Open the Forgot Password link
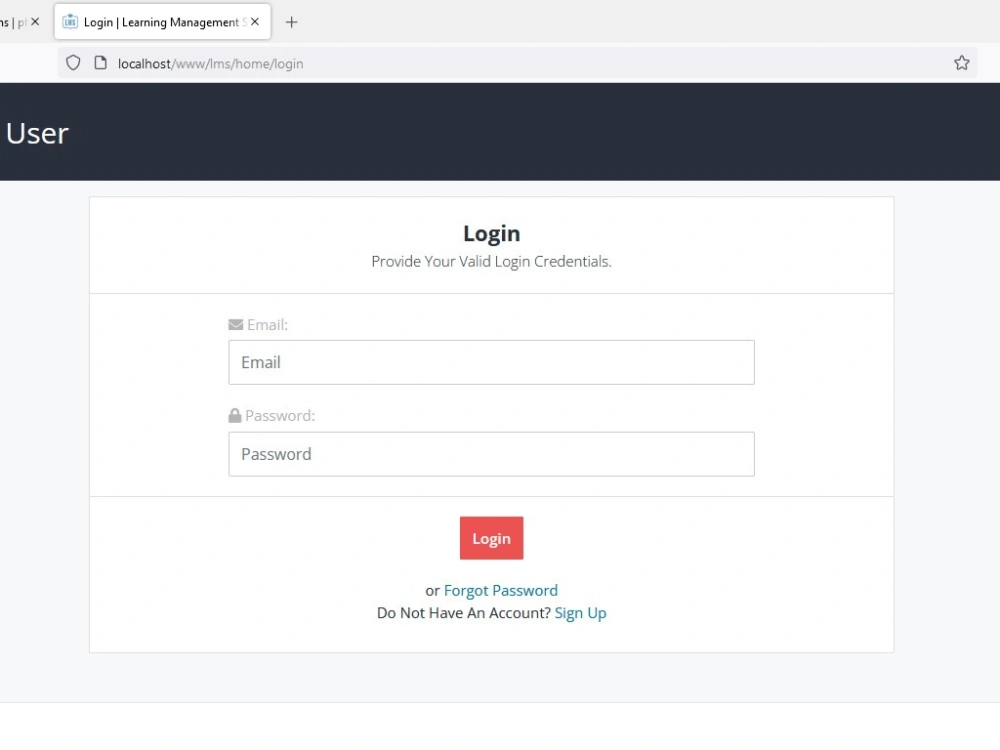Image resolution: width=1000 pixels, height=750 pixels. 501,591
